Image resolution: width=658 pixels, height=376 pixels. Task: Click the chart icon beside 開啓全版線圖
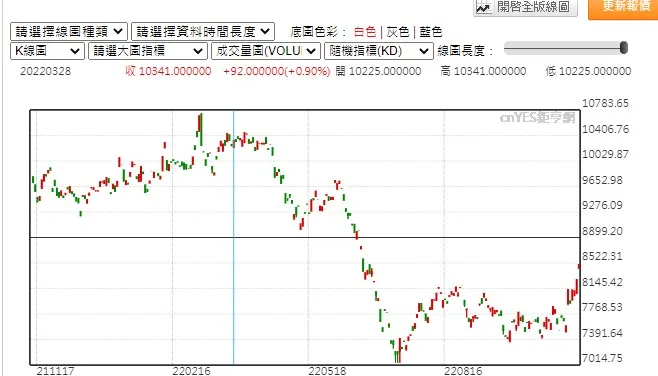(484, 8)
